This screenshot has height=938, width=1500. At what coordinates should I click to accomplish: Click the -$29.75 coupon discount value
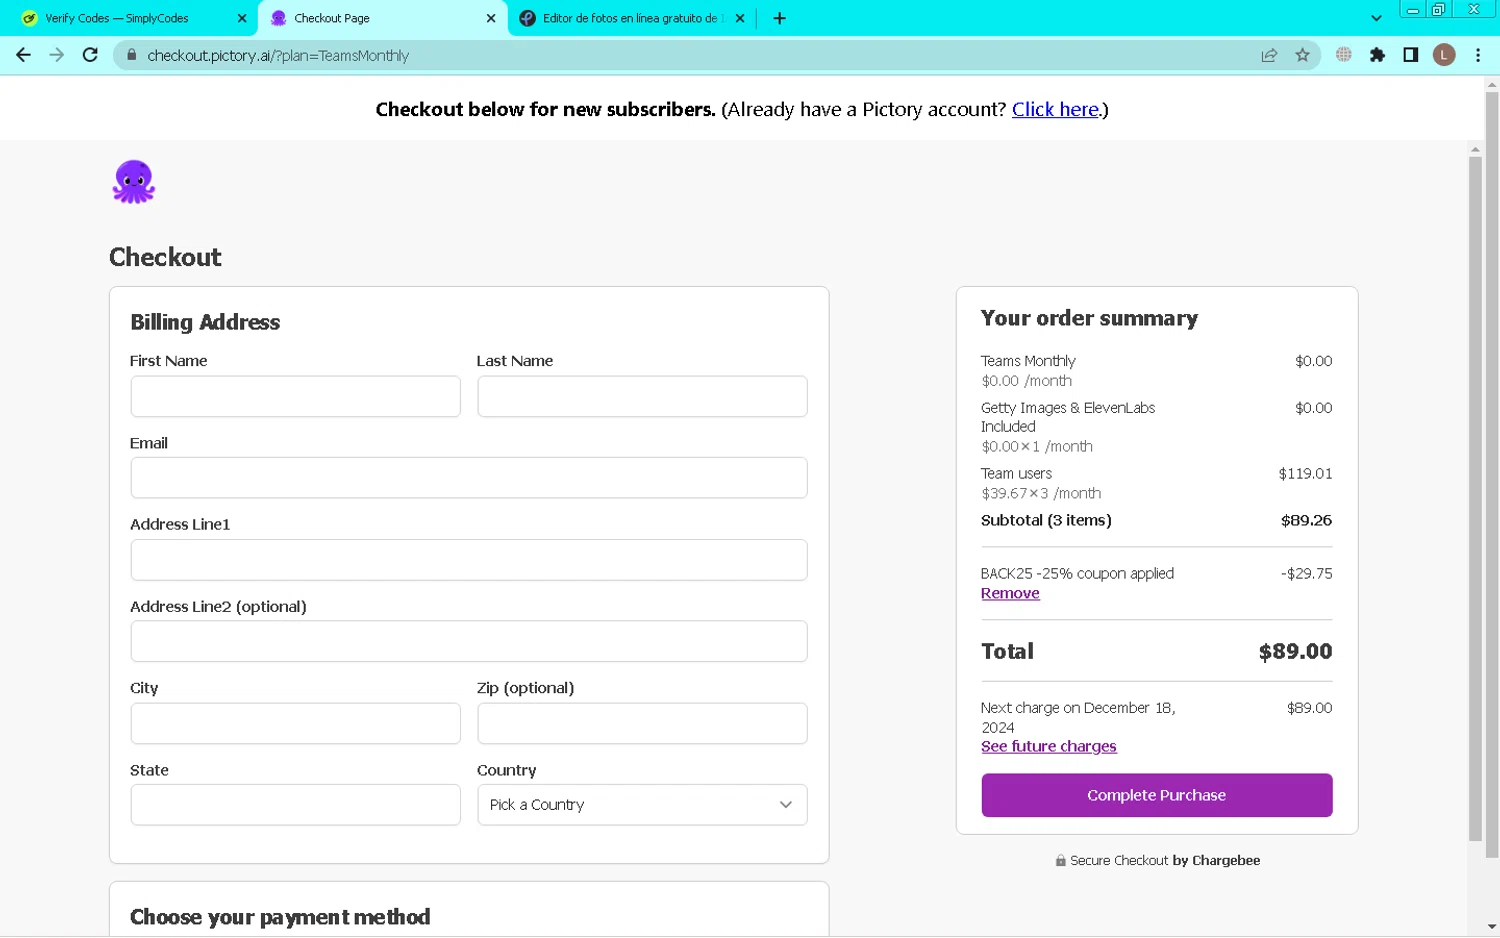coord(1306,573)
